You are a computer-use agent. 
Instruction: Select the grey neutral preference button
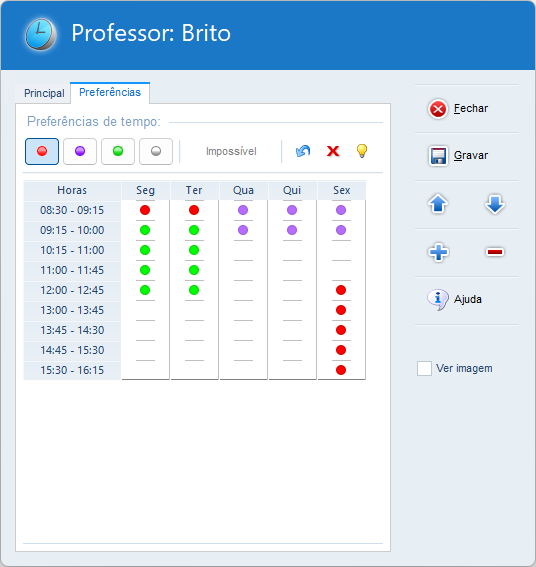[x=156, y=151]
